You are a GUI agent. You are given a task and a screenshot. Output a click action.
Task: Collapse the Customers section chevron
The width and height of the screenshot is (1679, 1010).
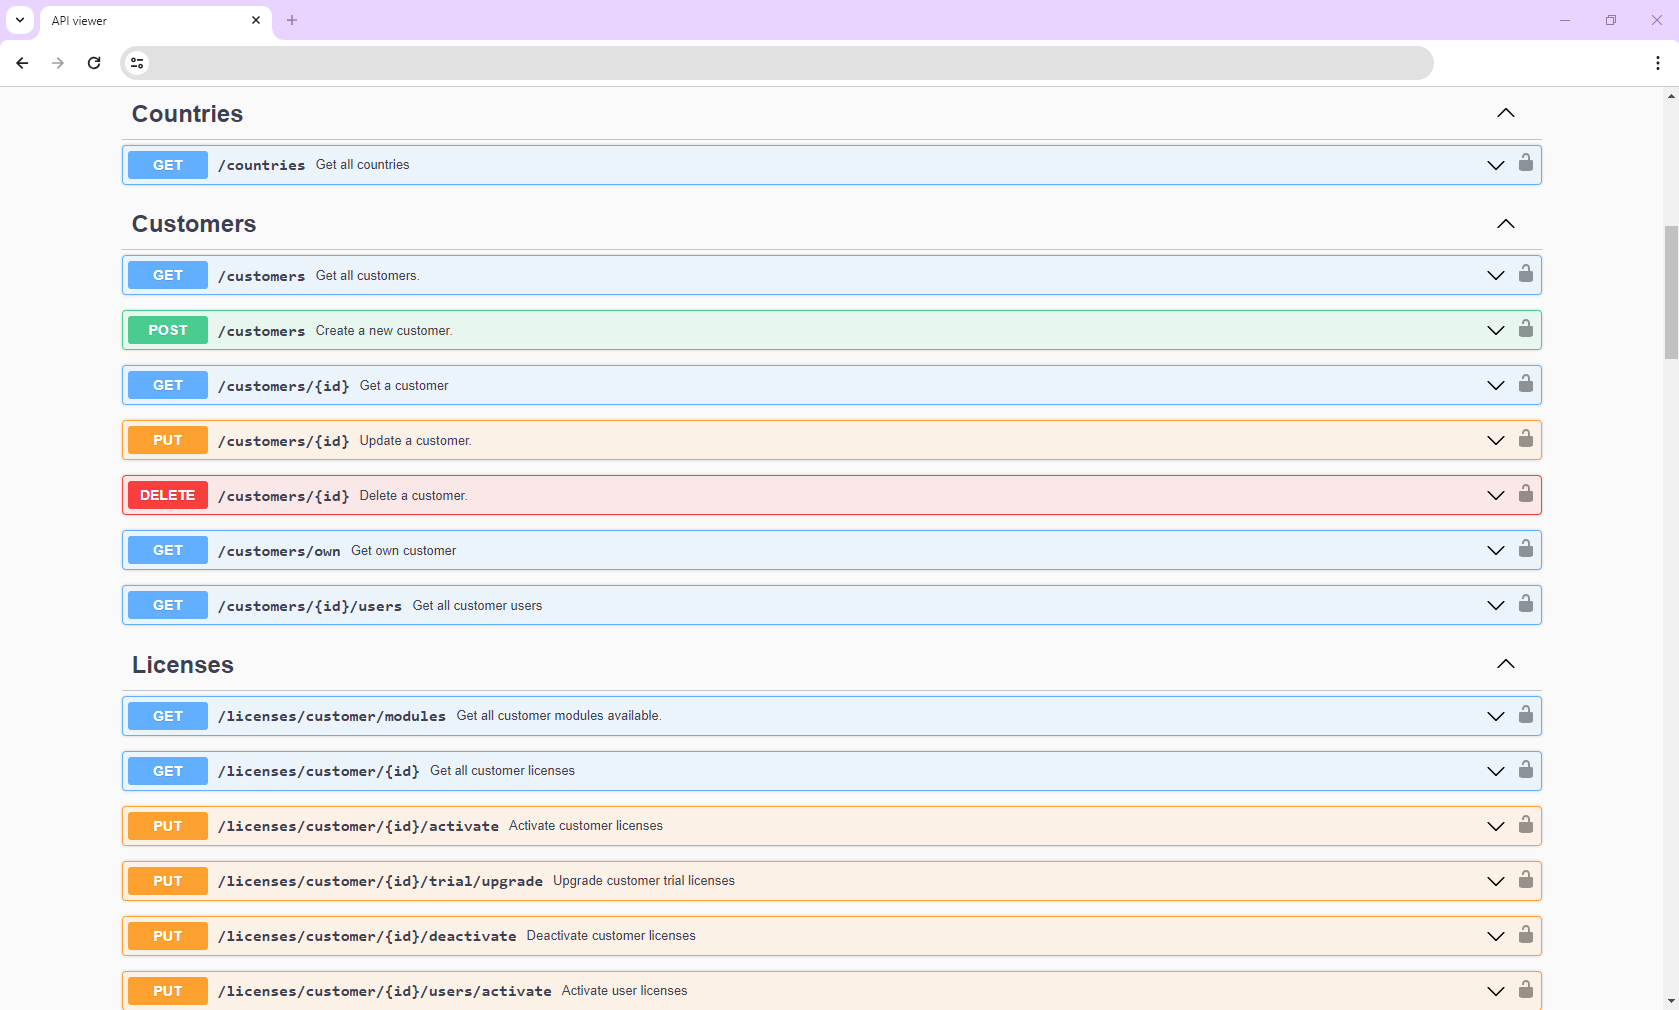point(1505,224)
